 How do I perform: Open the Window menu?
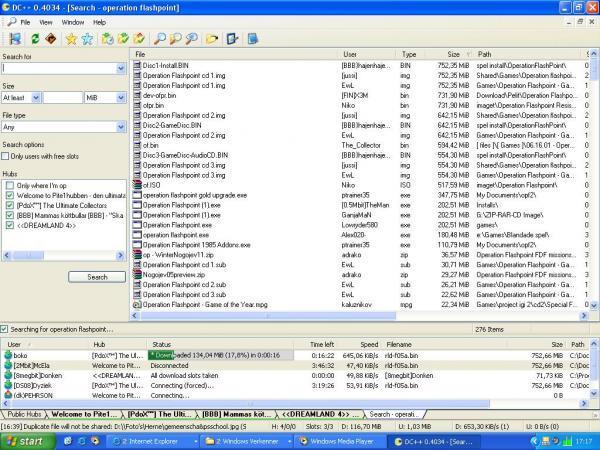tap(73, 22)
